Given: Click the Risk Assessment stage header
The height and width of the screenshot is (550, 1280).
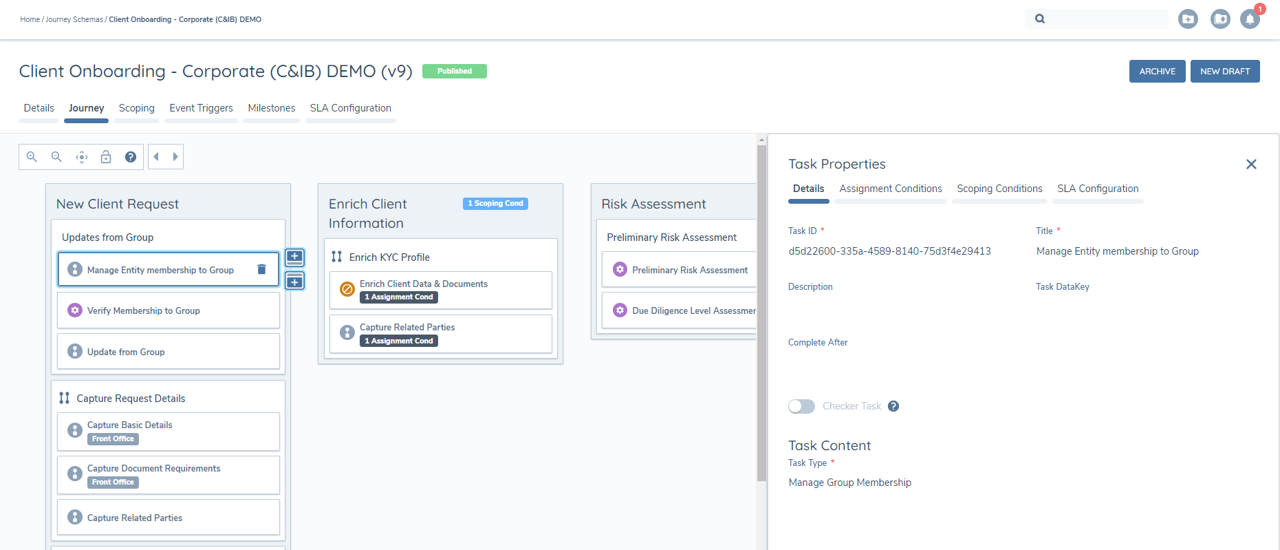Looking at the screenshot, I should [x=653, y=204].
